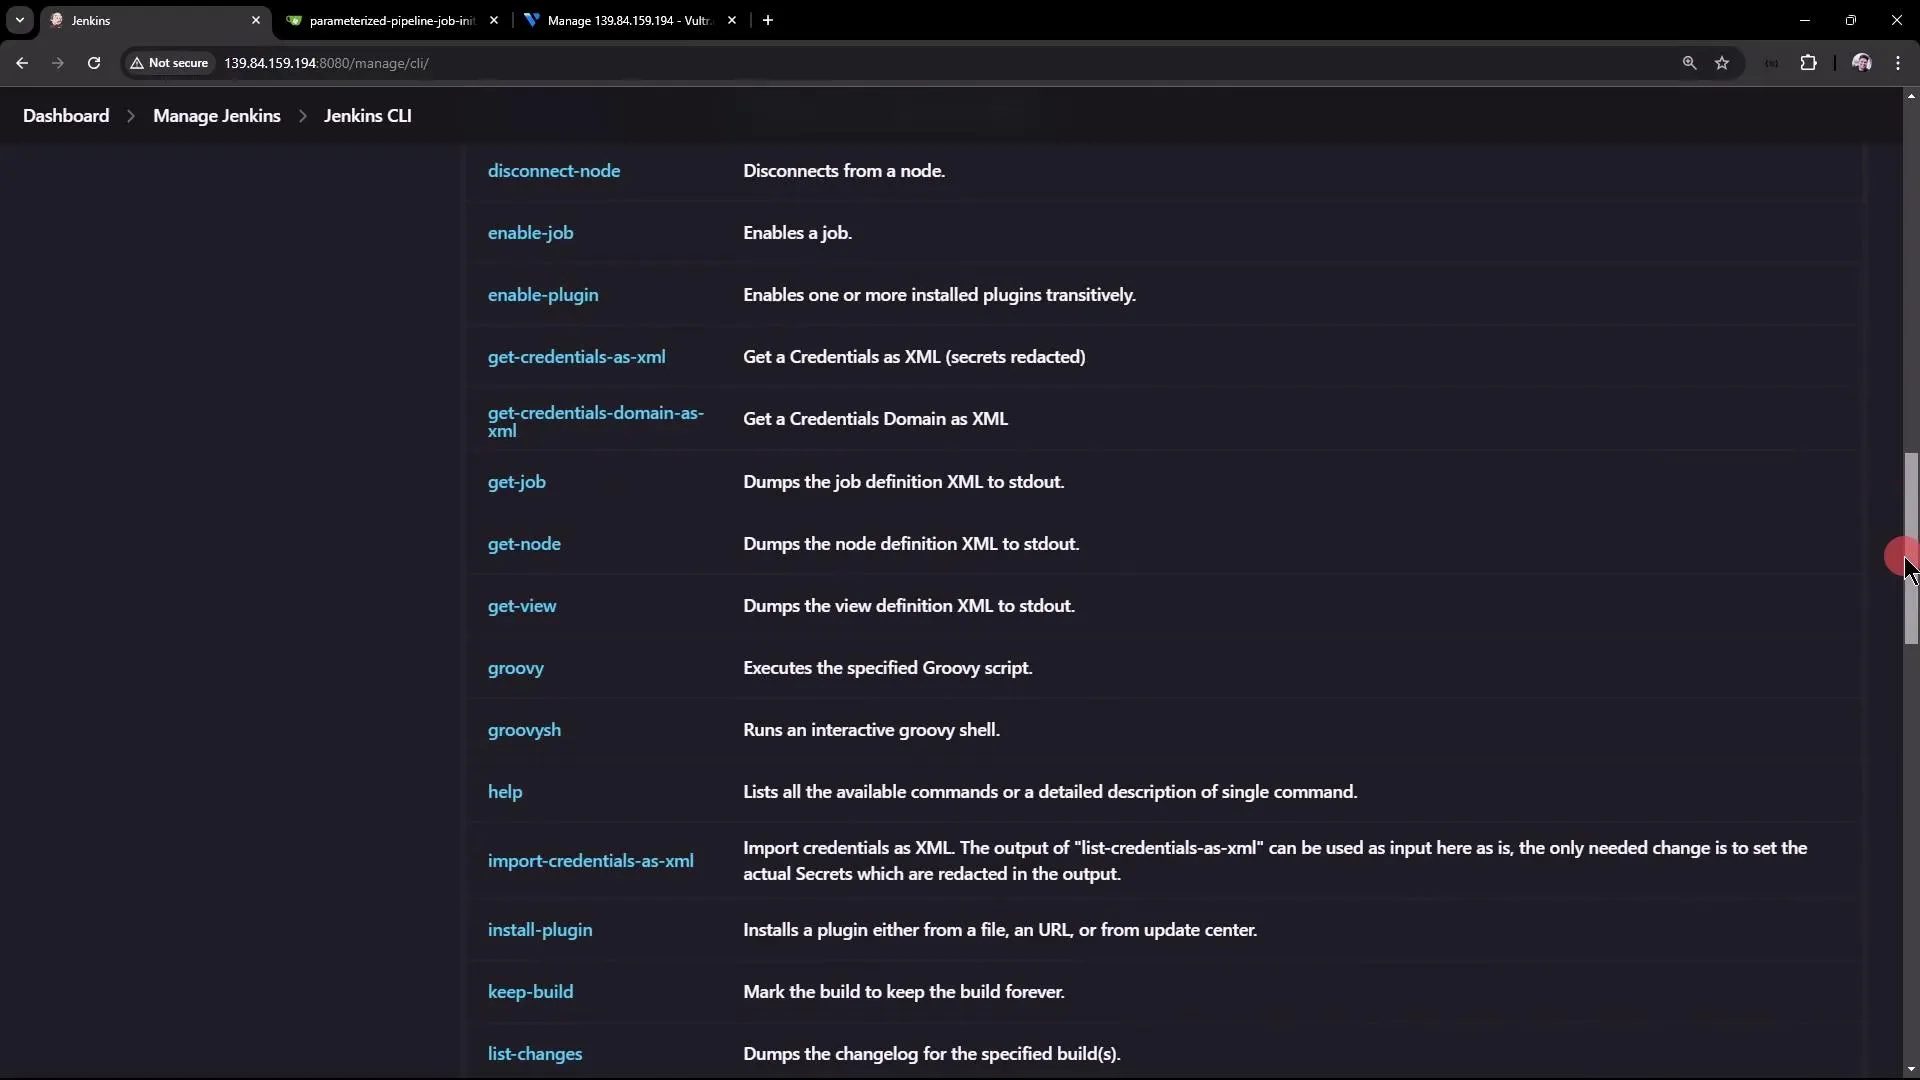Image resolution: width=1920 pixels, height=1080 pixels.
Task: Open Manage Jenkins from the breadcrumb
Action: 217,115
